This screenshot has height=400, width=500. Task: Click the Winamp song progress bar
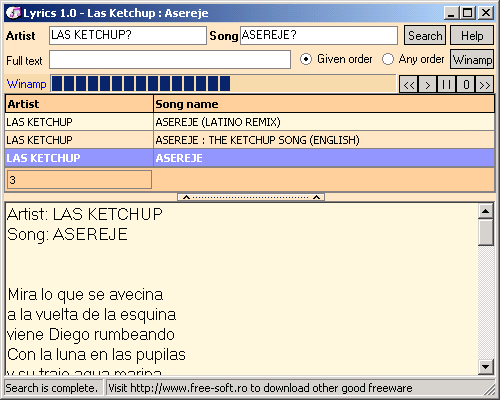coord(223,83)
